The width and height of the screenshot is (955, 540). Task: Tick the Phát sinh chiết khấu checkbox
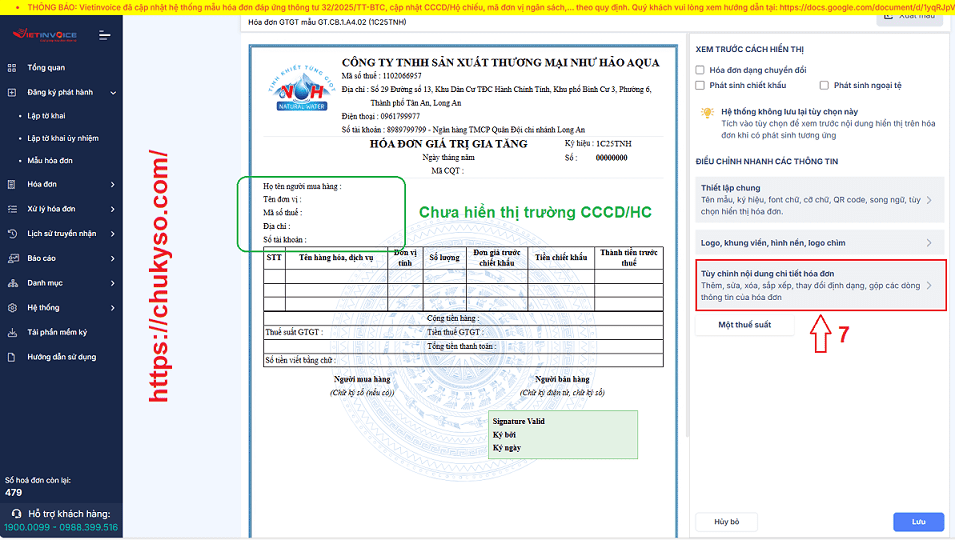pyautogui.click(x=700, y=85)
